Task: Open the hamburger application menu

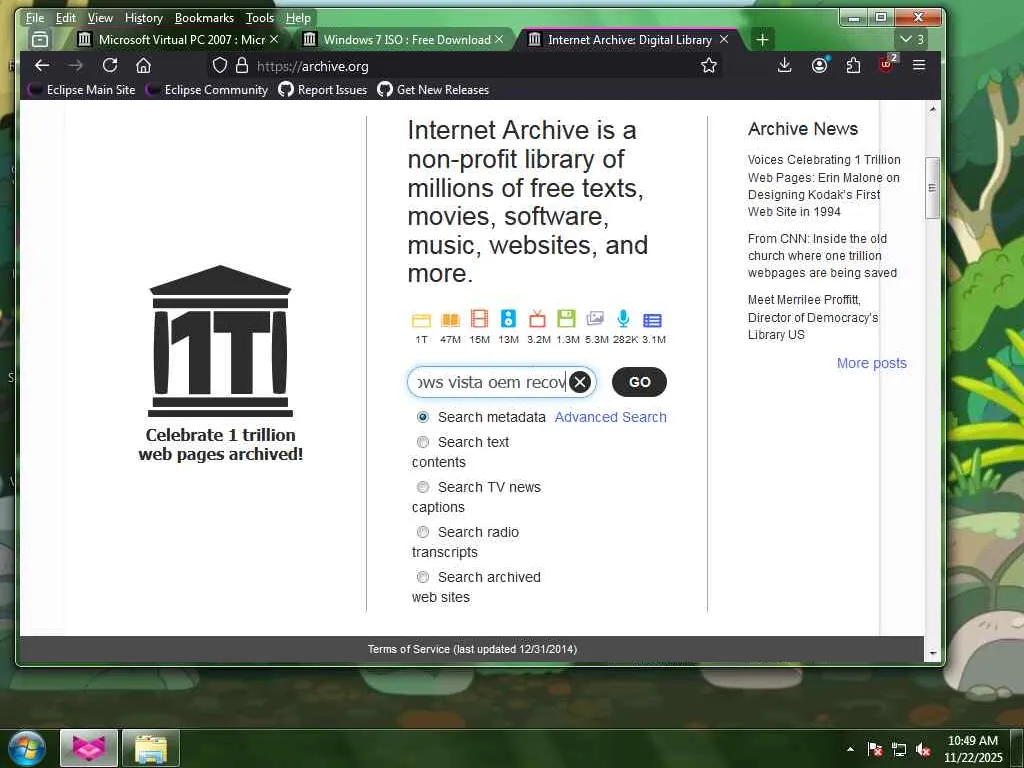Action: (x=919, y=65)
